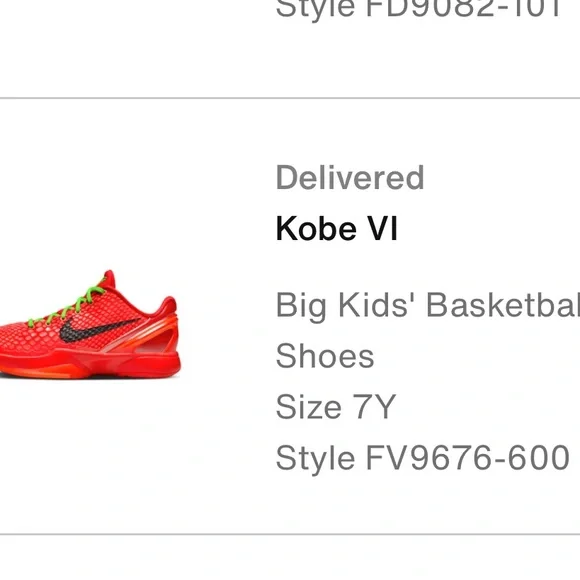Image resolution: width=580 pixels, height=580 pixels.
Task: Click the divider line above the Delivered order
Action: point(290,98)
